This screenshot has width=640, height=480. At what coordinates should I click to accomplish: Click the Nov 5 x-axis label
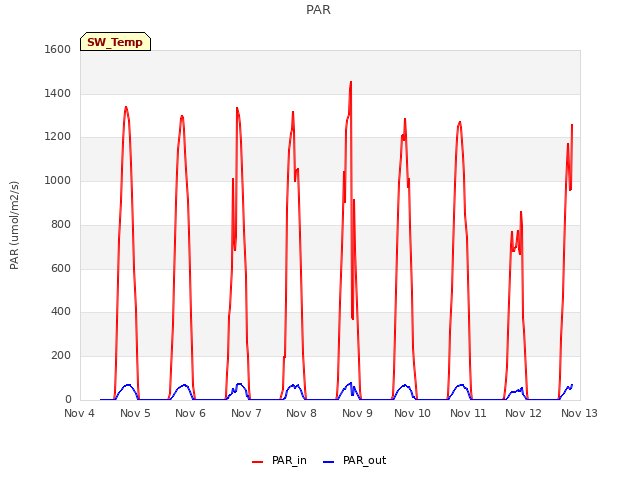click(135, 413)
